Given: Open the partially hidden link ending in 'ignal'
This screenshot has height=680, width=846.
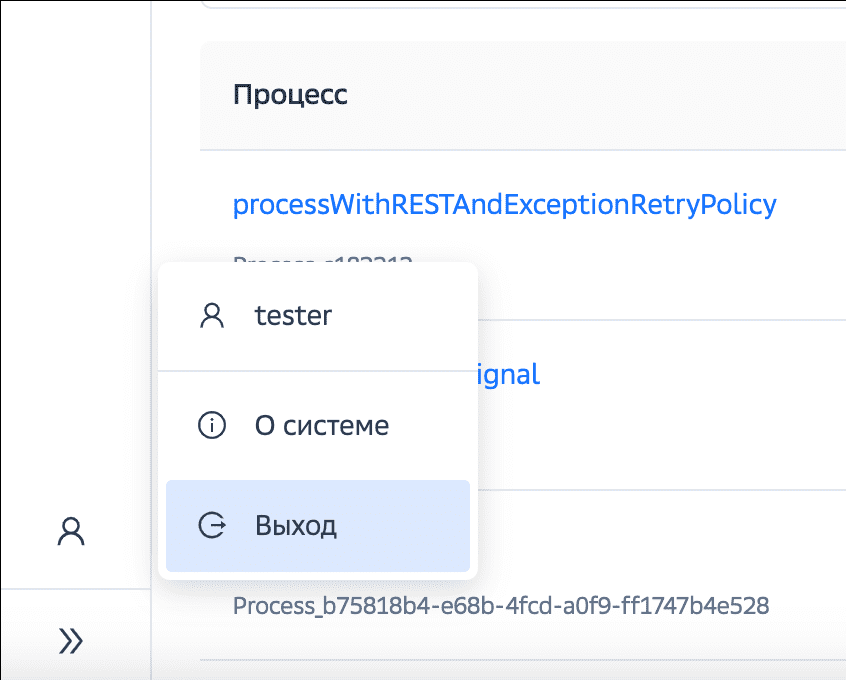Looking at the screenshot, I should 508,375.
